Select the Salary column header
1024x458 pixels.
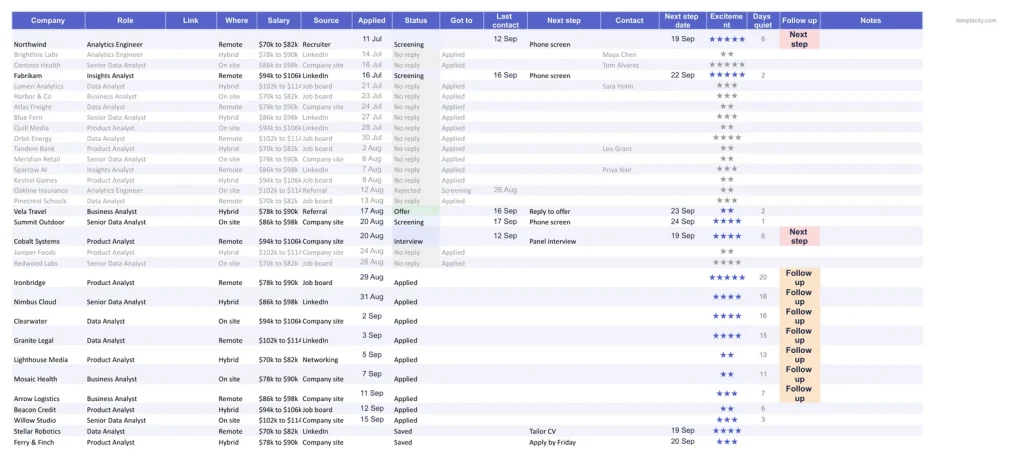coord(279,20)
